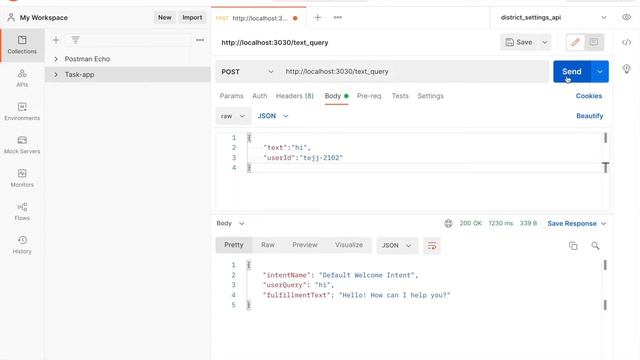
Task: Select the Pretty response view
Action: [234, 245]
